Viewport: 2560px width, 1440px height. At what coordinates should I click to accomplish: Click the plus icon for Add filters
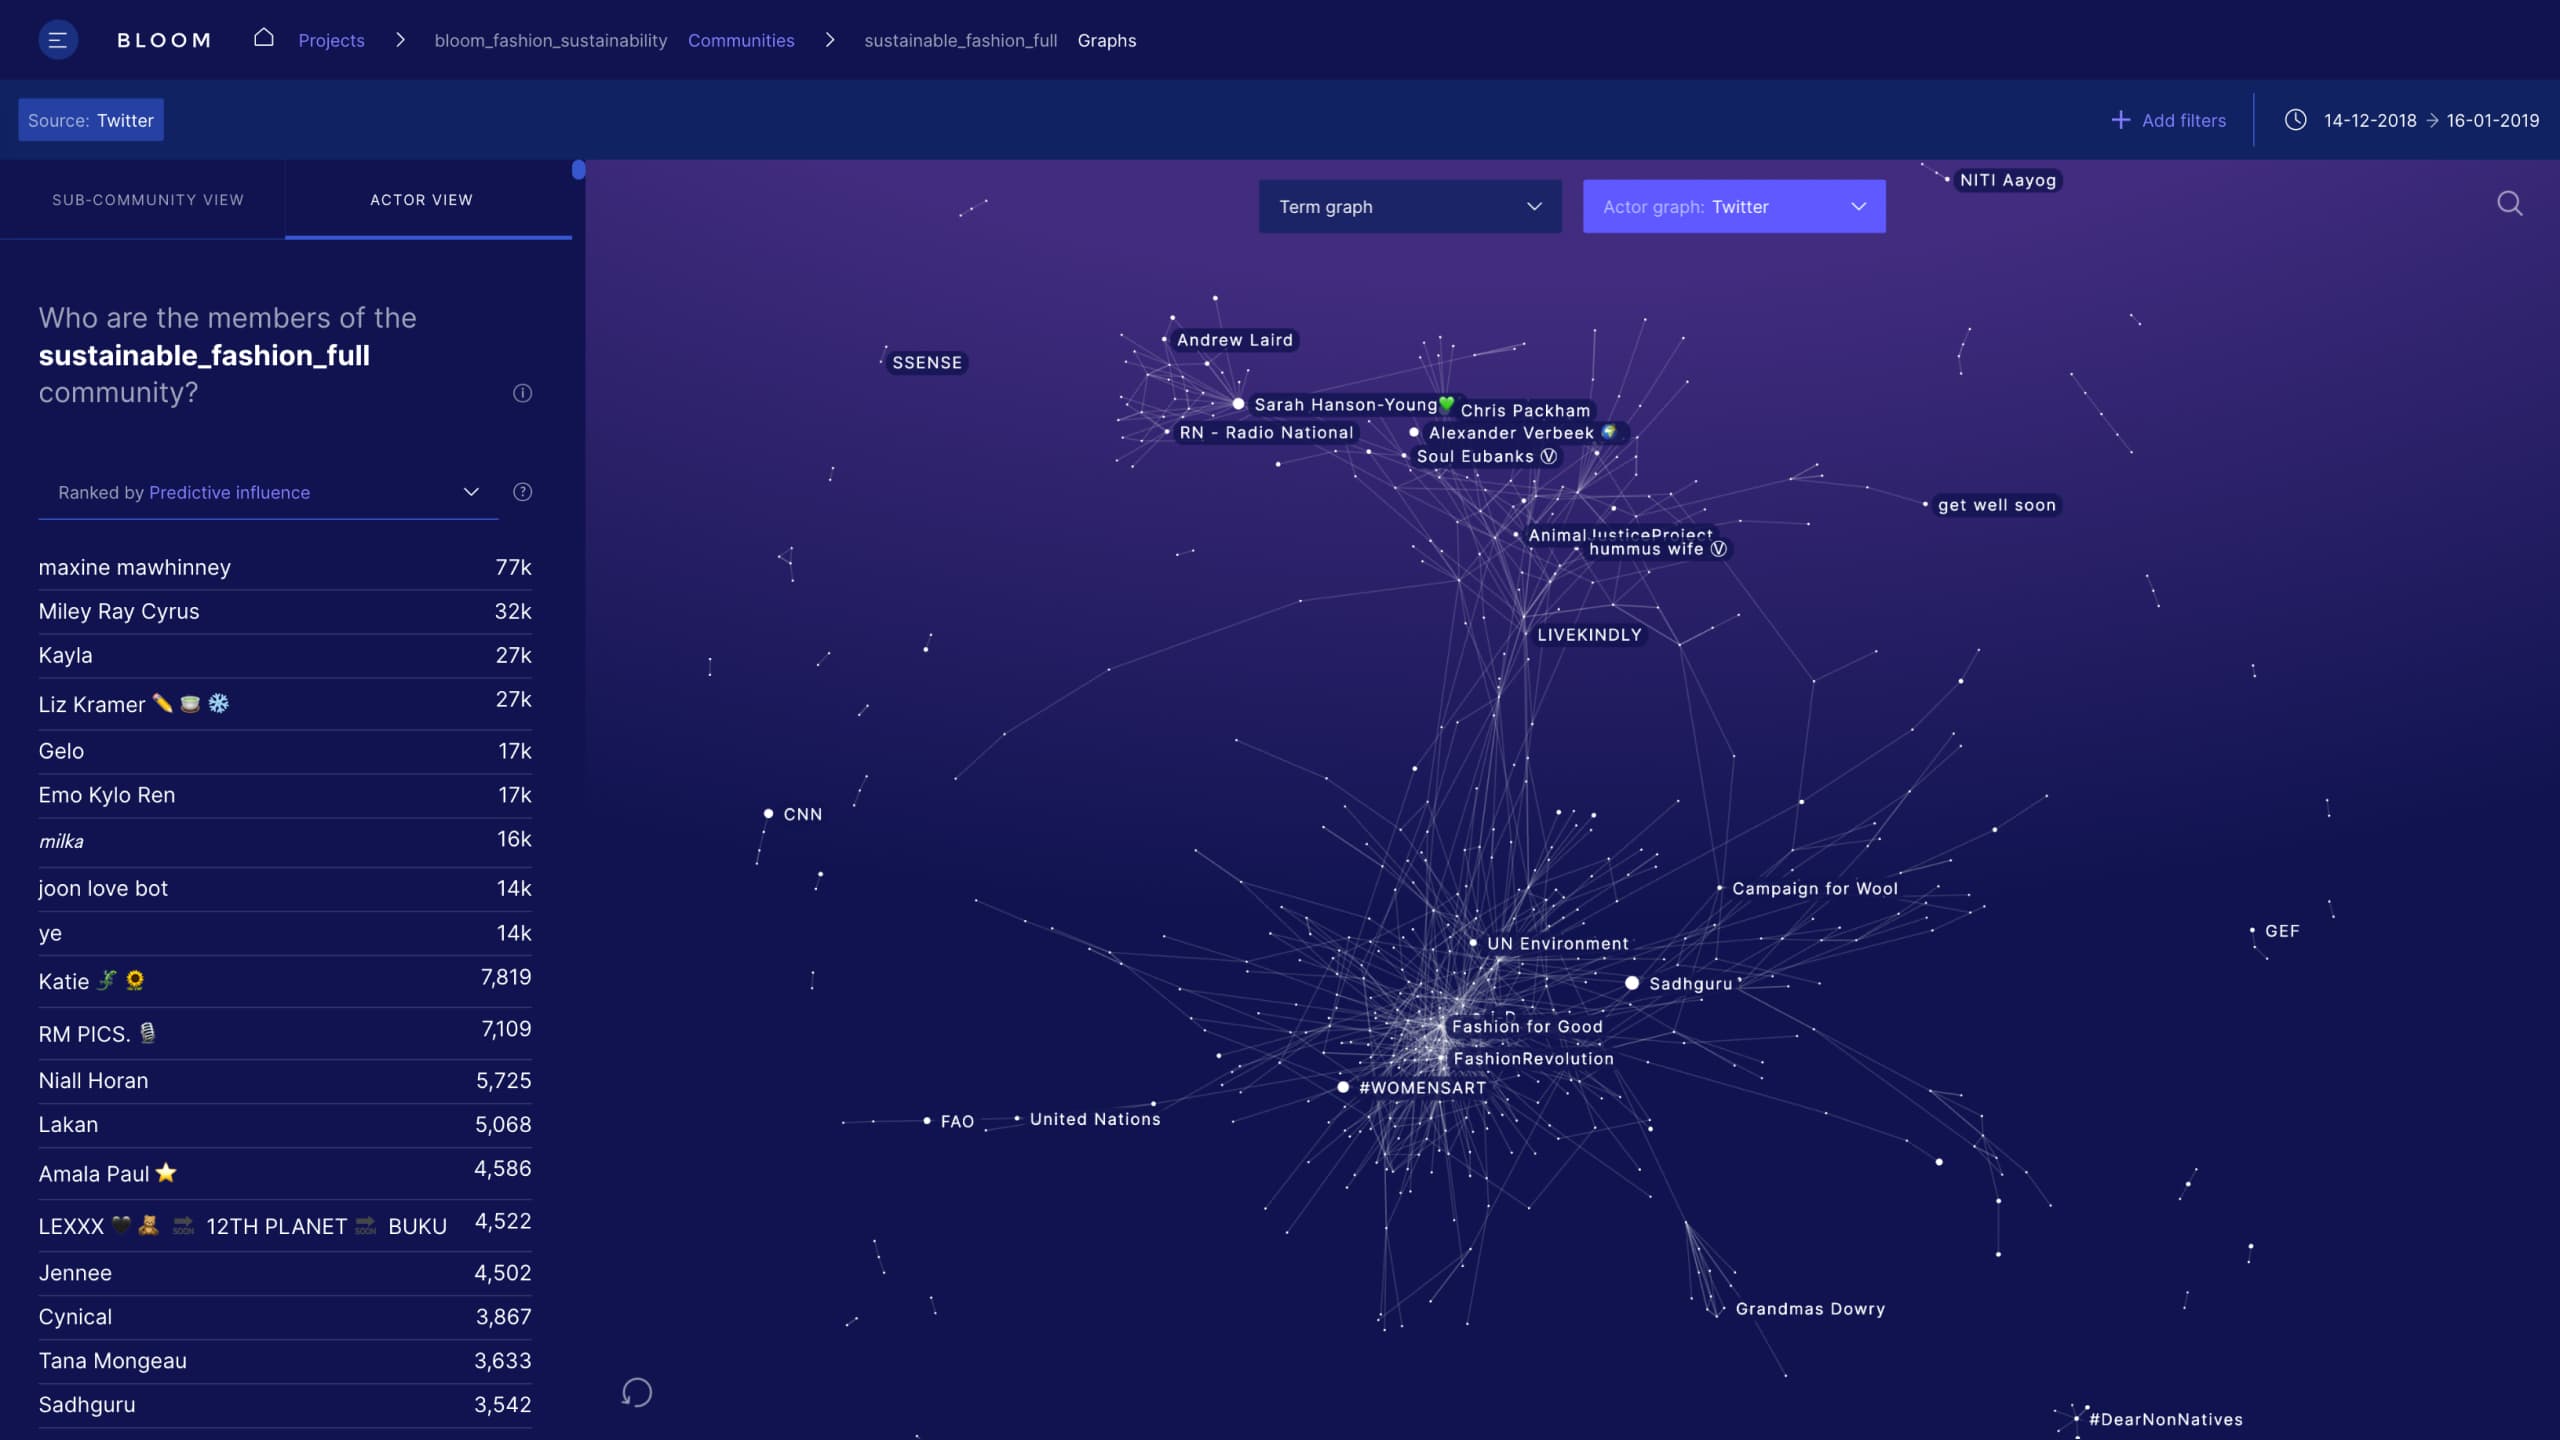[x=2120, y=120]
